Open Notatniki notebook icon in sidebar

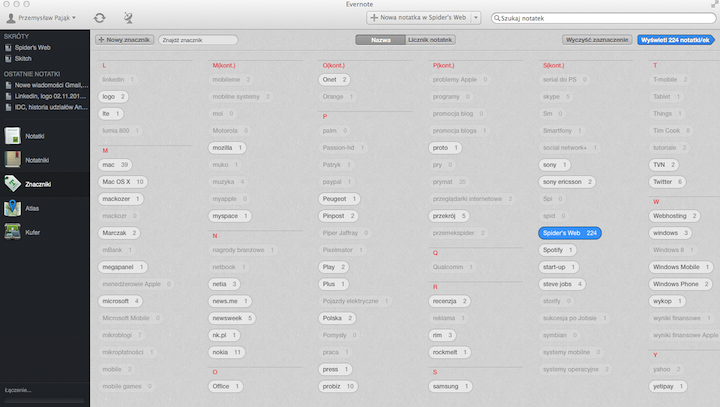coord(12,160)
